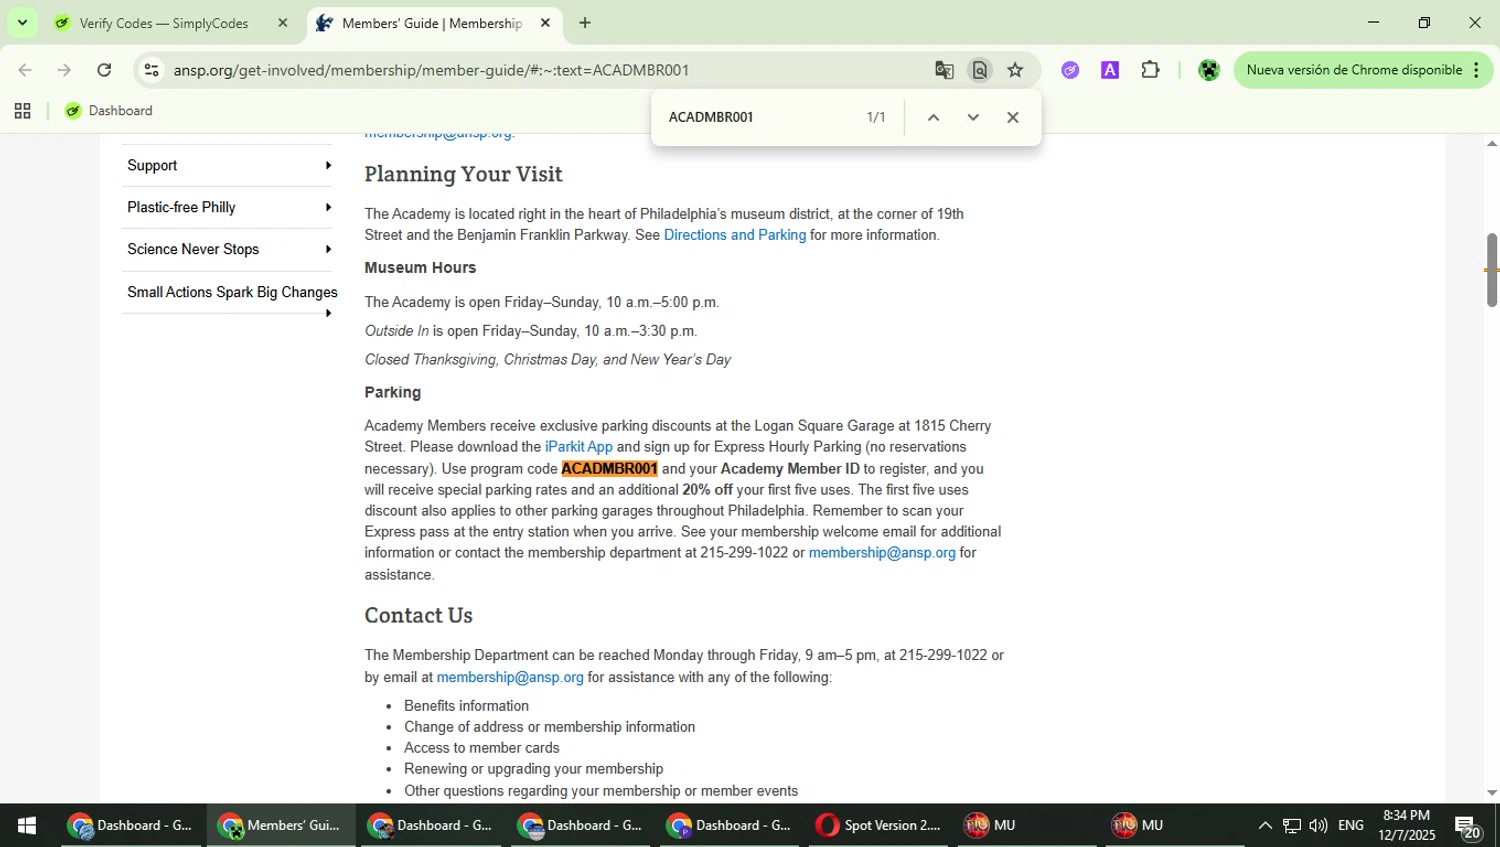
Task: Open the tab search dropdown arrow
Action: [22, 22]
